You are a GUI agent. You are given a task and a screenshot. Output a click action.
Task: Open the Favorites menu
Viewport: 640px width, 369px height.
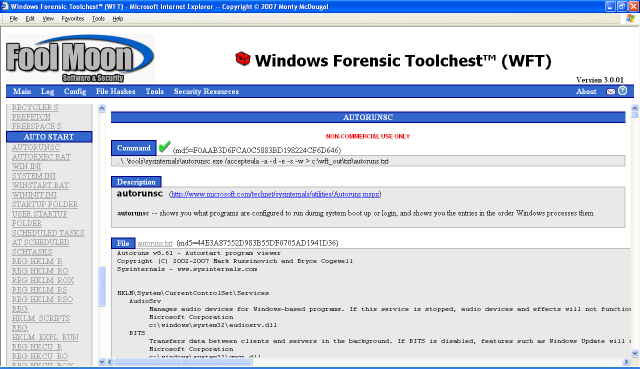(x=73, y=19)
